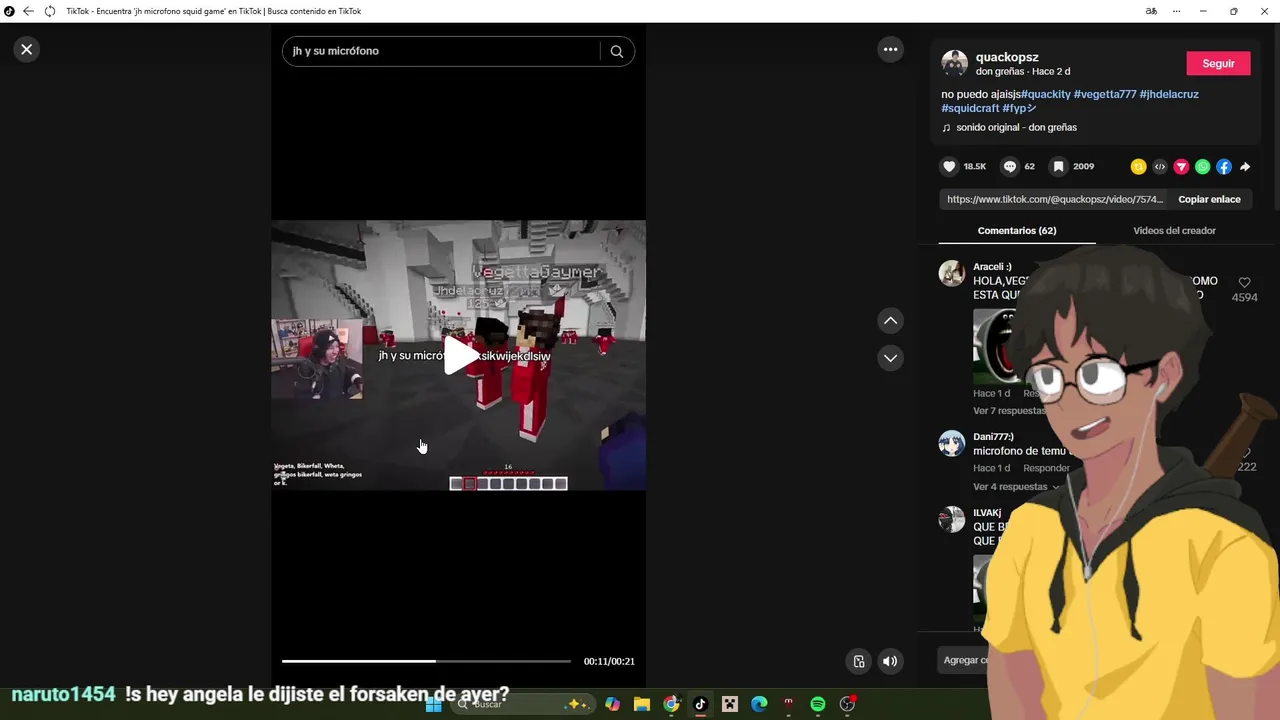
Task: Expand 'Ver 4 respuestas' under Dani777 comment
Action: (1016, 487)
